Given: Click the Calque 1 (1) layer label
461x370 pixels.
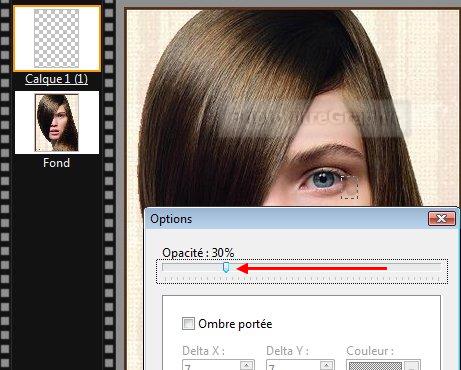Looking at the screenshot, I should [56, 79].
